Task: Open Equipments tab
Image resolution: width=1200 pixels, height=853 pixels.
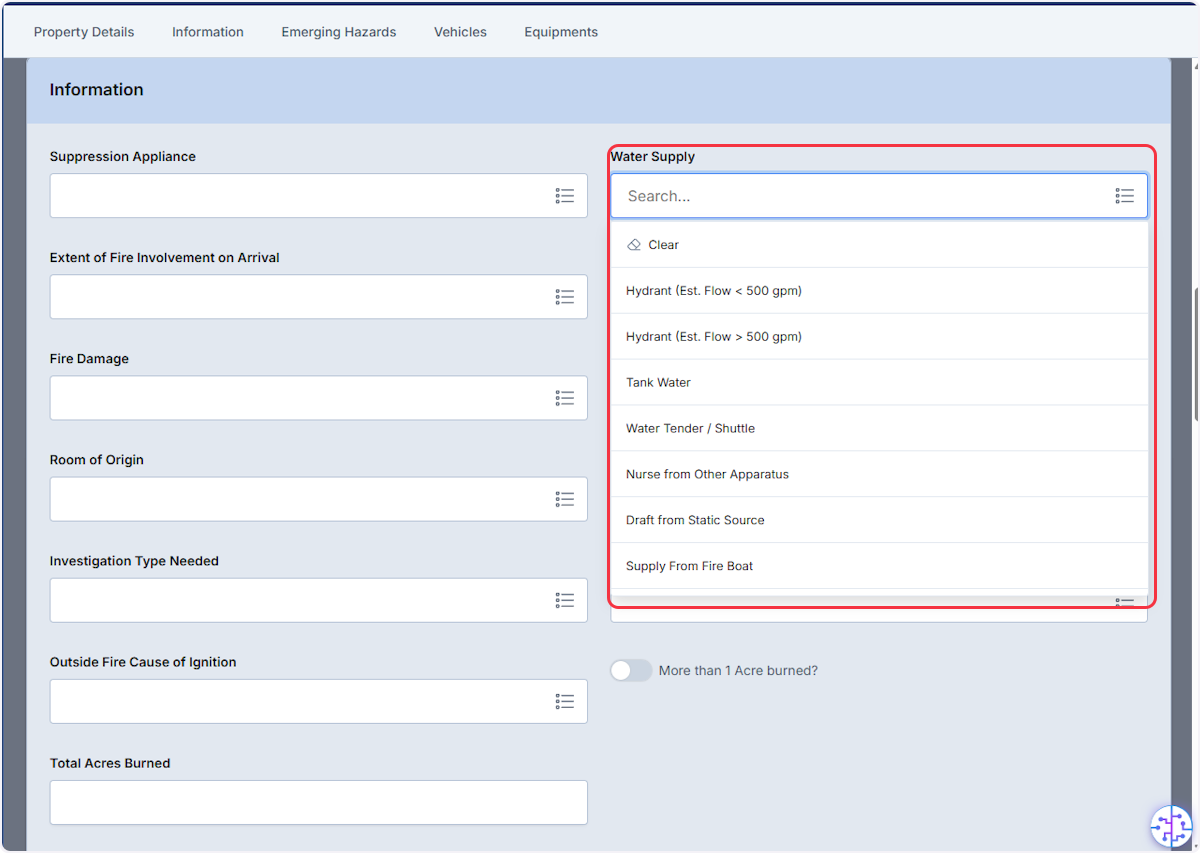Action: 561,32
